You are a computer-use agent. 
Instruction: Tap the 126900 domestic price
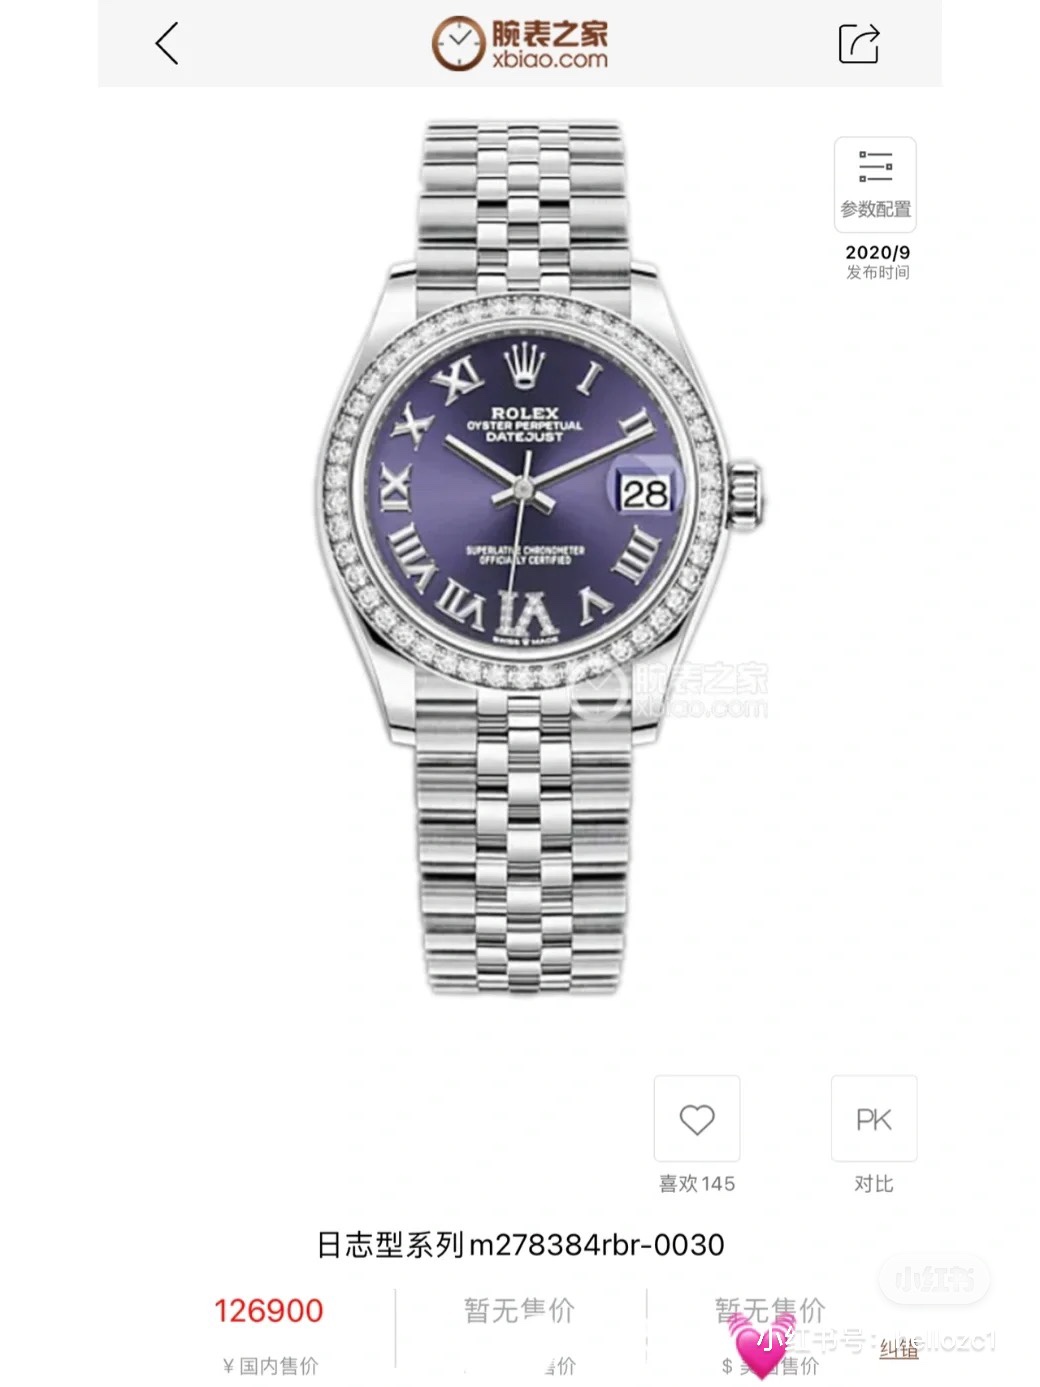[x=269, y=1311]
